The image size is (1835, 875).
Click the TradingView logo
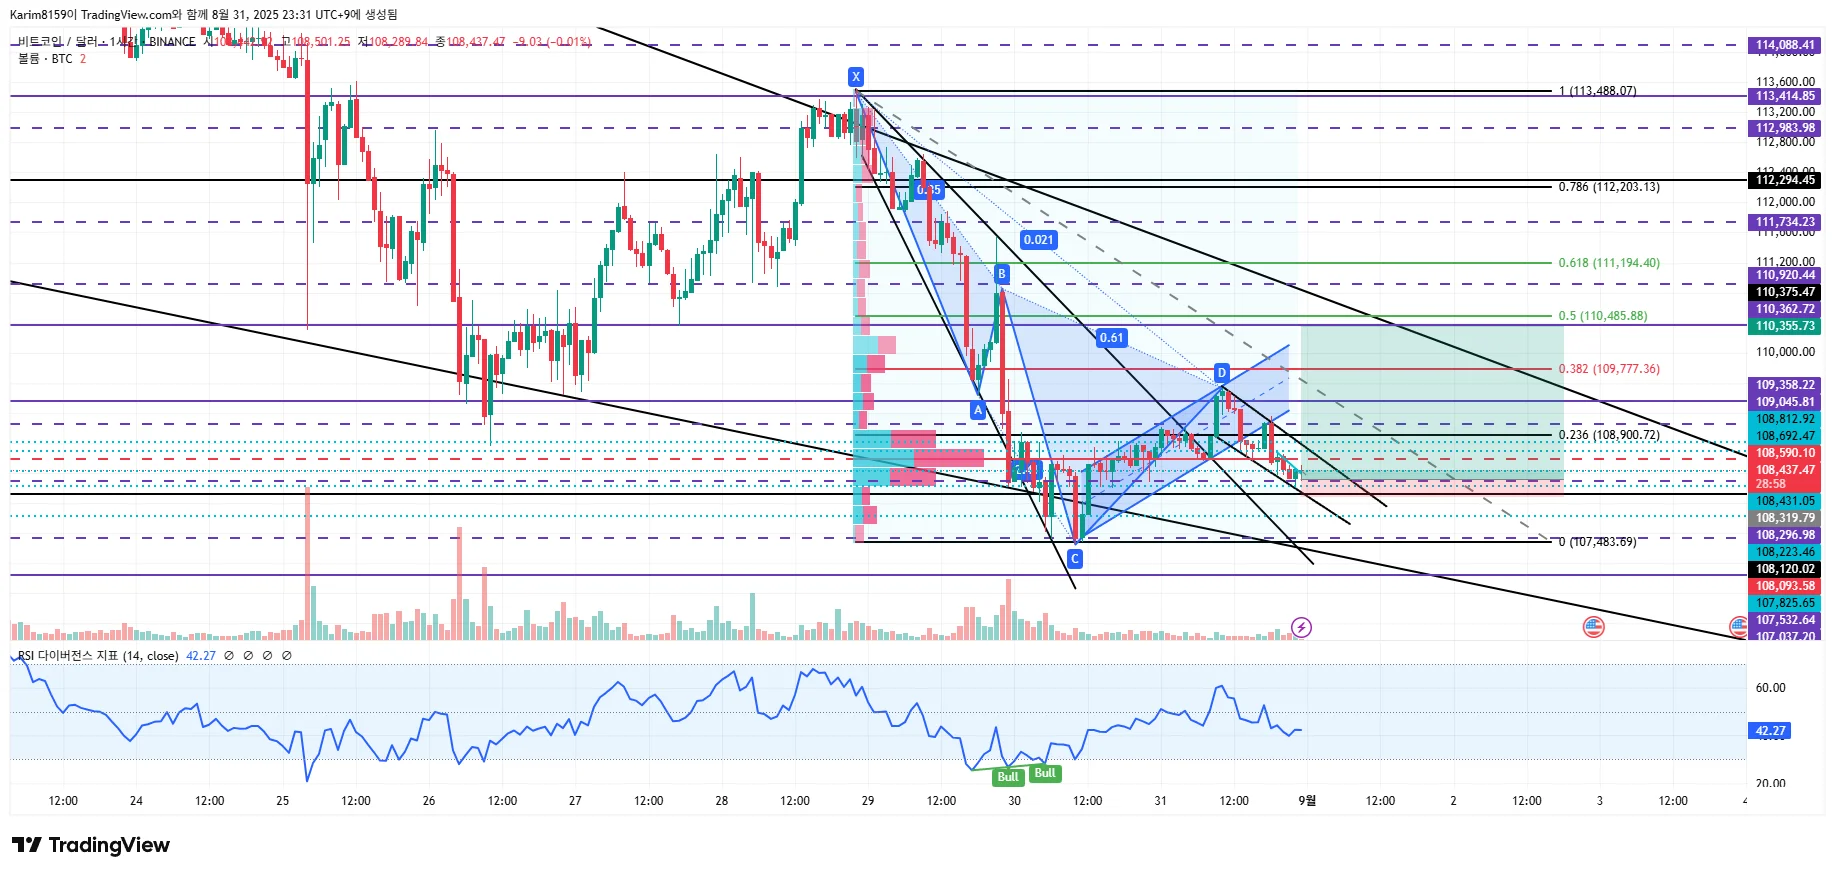click(x=91, y=845)
